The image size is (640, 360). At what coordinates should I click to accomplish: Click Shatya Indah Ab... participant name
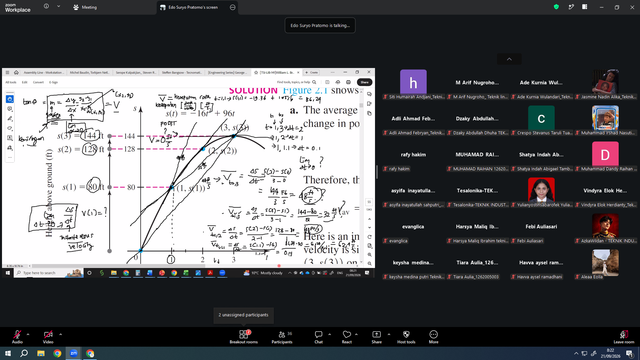(x=541, y=155)
